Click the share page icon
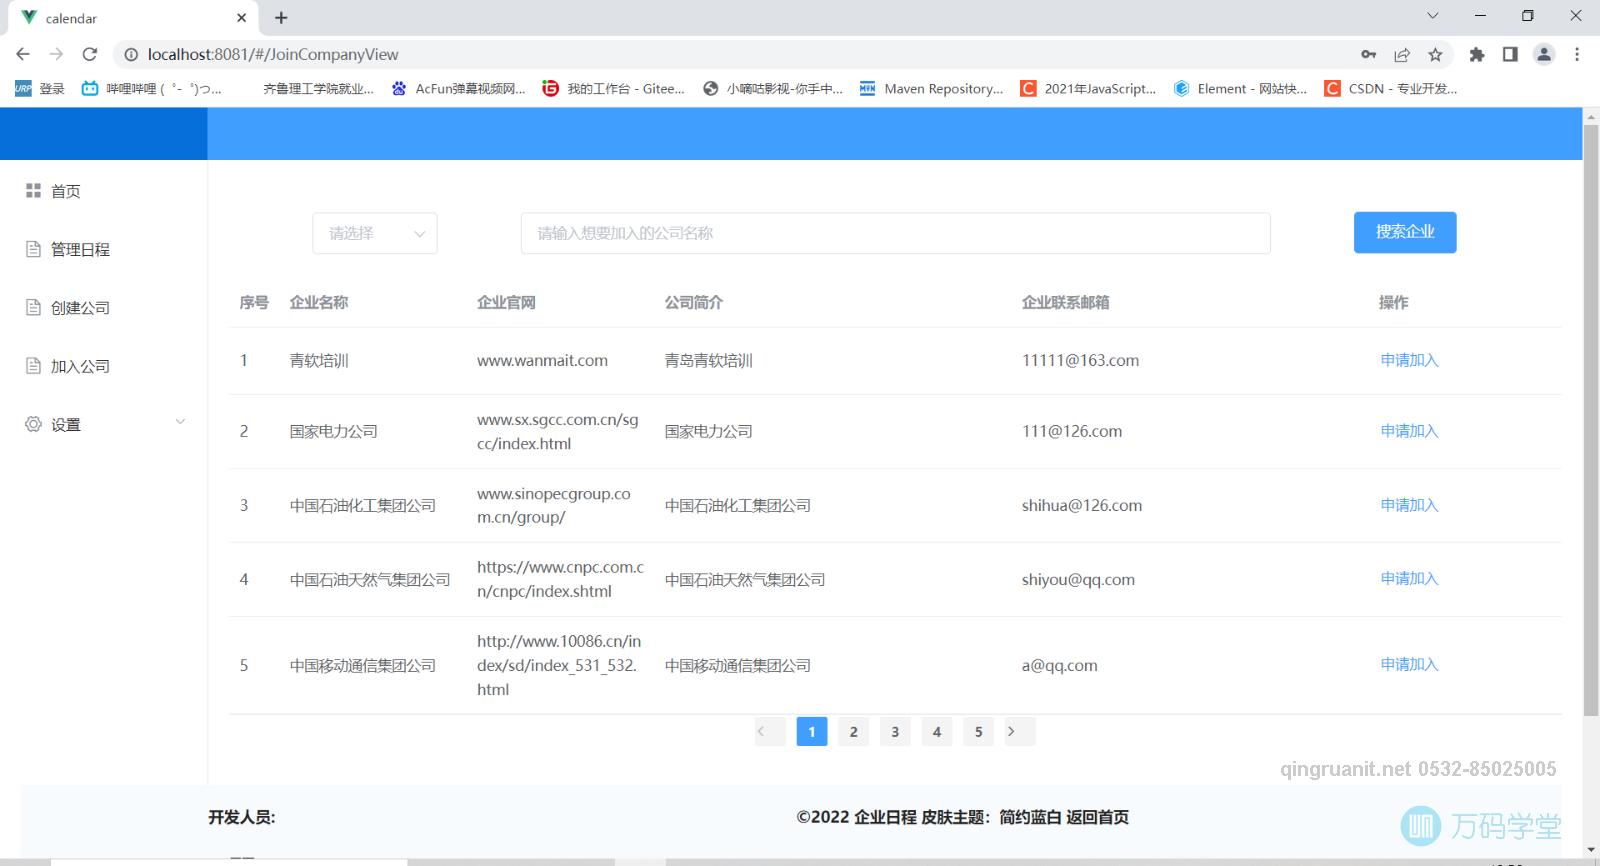This screenshot has height=866, width=1600. click(x=1402, y=54)
